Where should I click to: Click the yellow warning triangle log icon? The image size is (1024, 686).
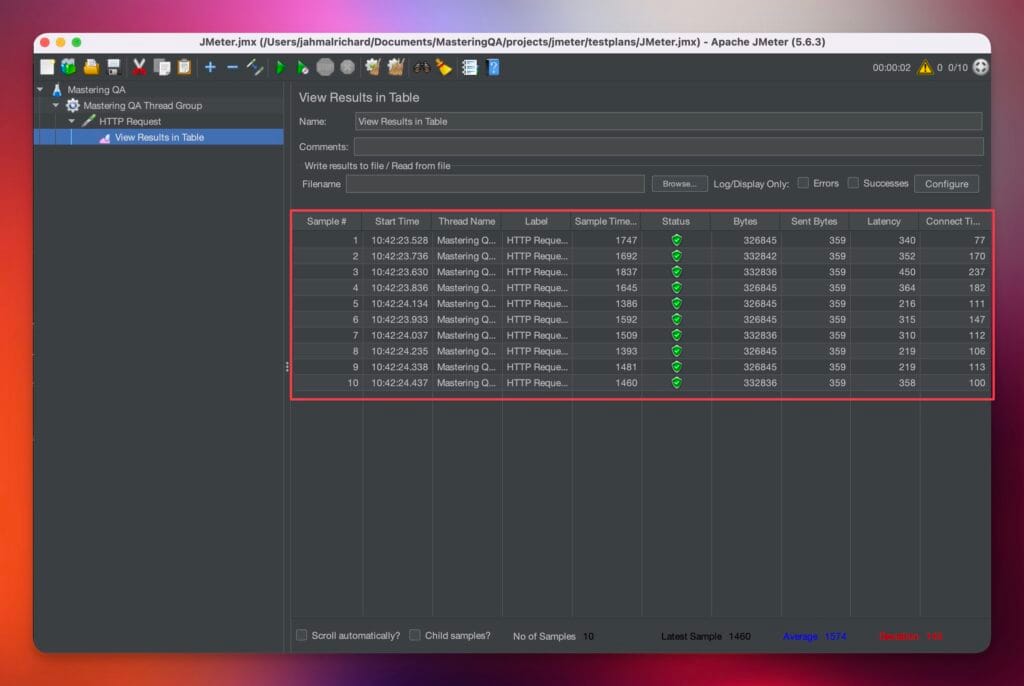point(925,67)
